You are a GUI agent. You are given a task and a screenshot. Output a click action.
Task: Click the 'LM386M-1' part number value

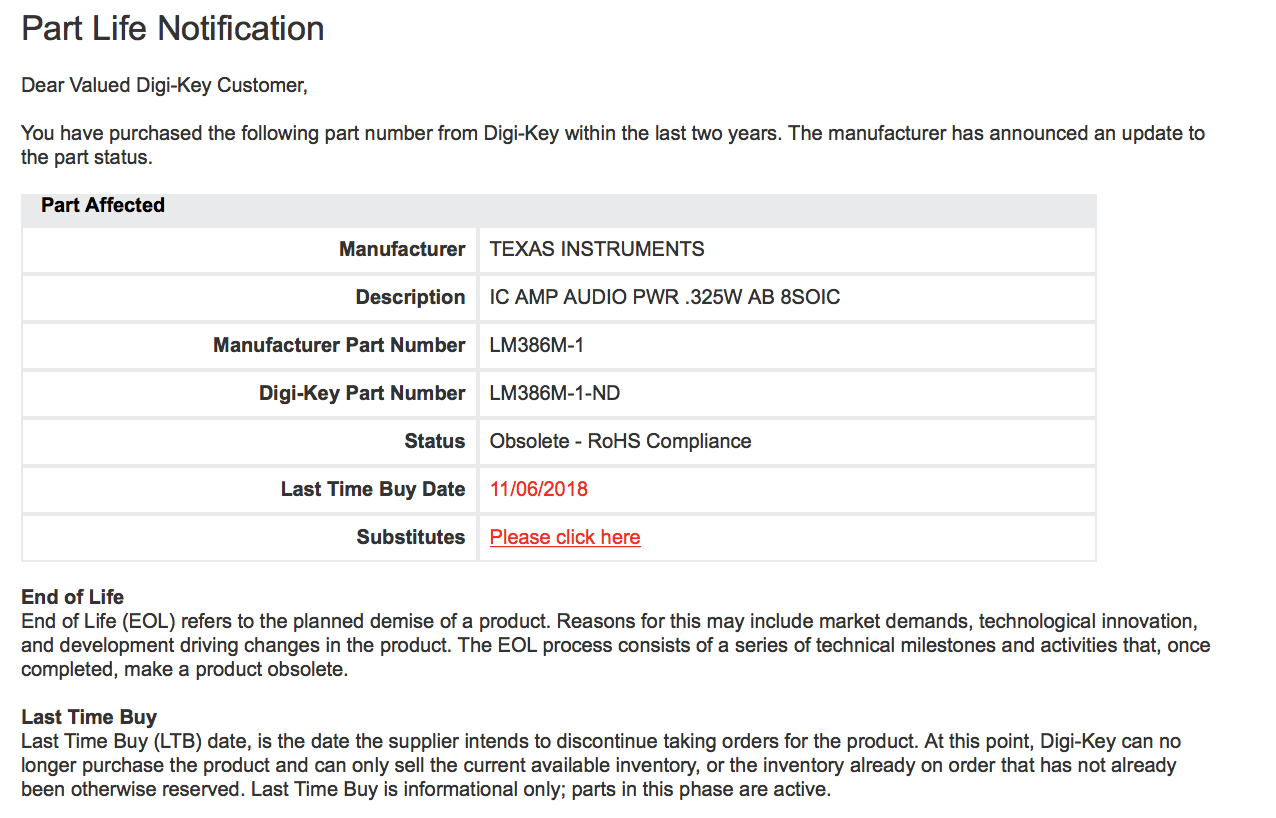click(x=536, y=345)
